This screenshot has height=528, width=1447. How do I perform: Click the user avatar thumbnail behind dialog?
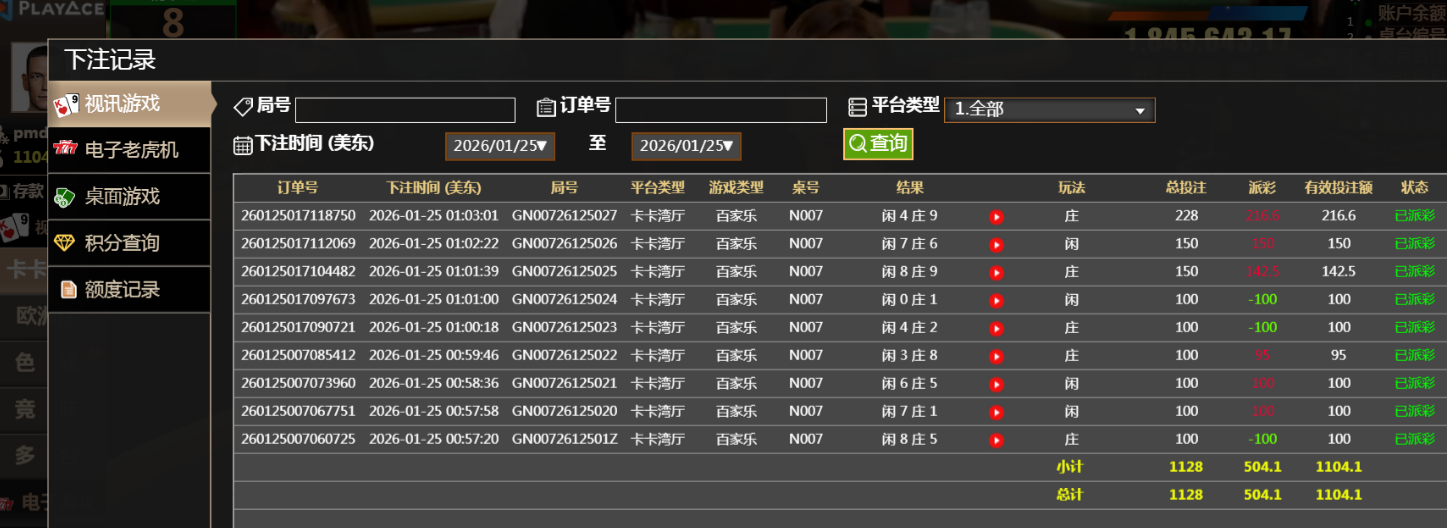click(x=29, y=78)
